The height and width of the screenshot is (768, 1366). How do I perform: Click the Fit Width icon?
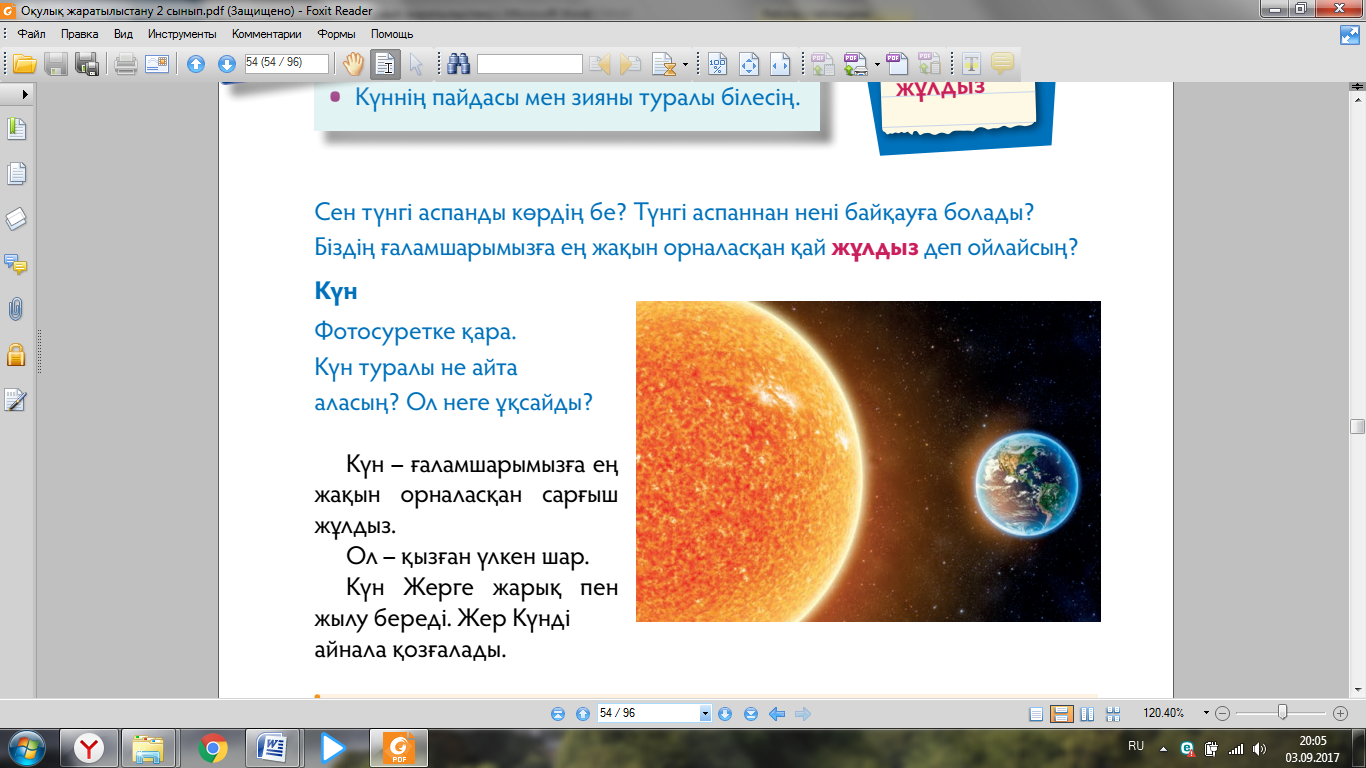[x=780, y=64]
